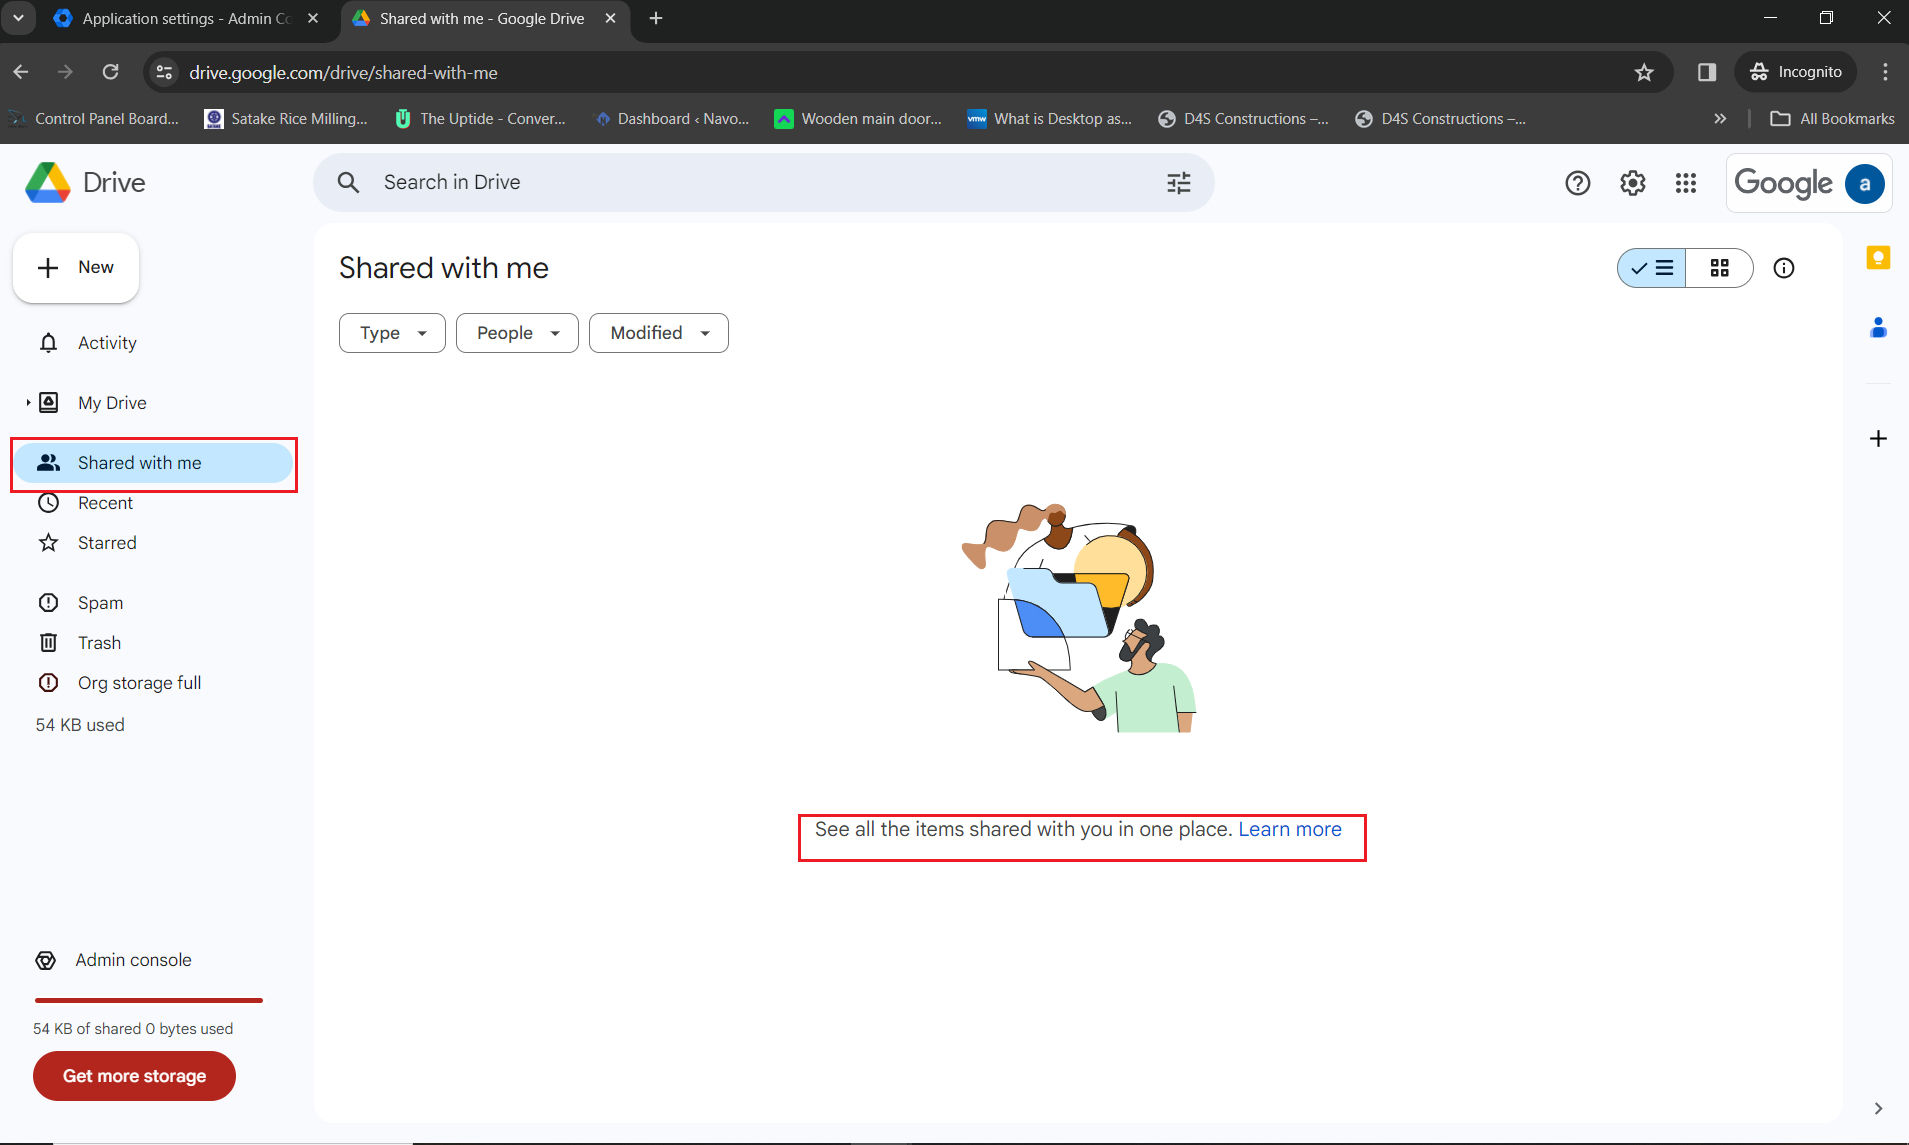Image resolution: width=1909 pixels, height=1145 pixels.
Task: Switch to list layout view
Action: click(1652, 268)
